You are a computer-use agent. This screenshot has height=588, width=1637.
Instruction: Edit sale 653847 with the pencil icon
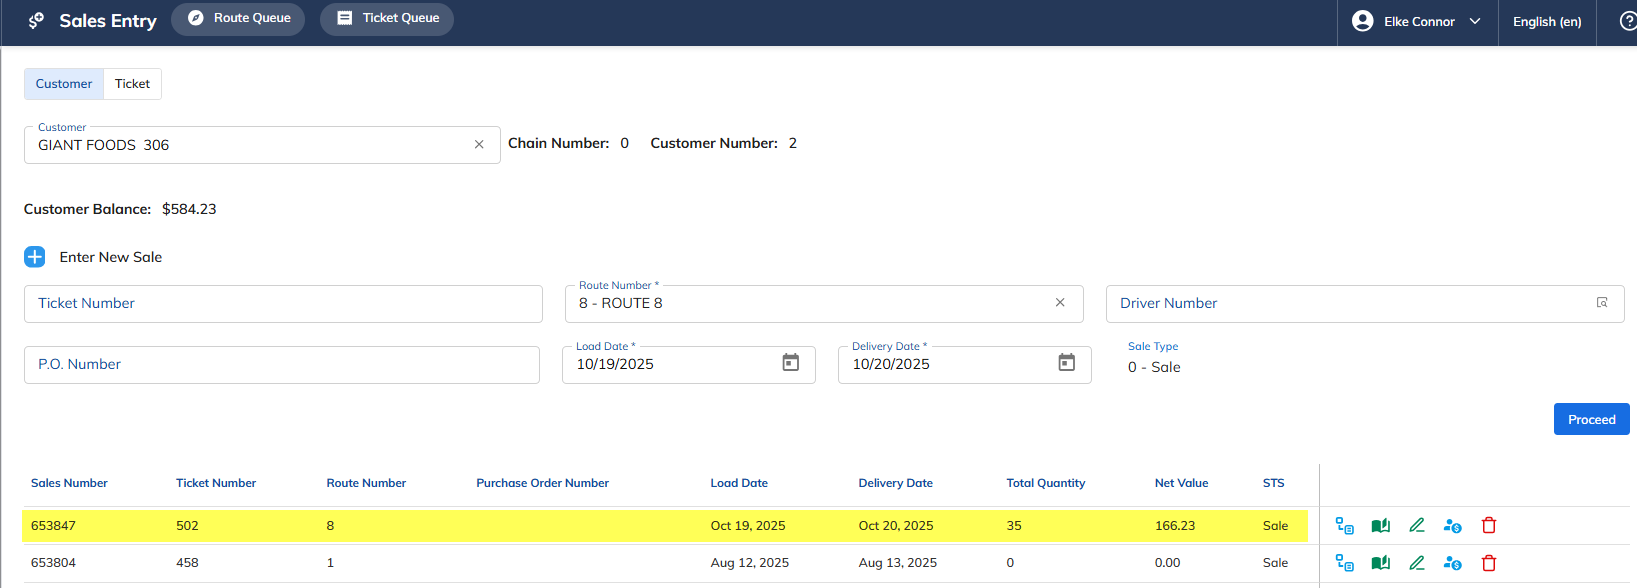(1417, 526)
